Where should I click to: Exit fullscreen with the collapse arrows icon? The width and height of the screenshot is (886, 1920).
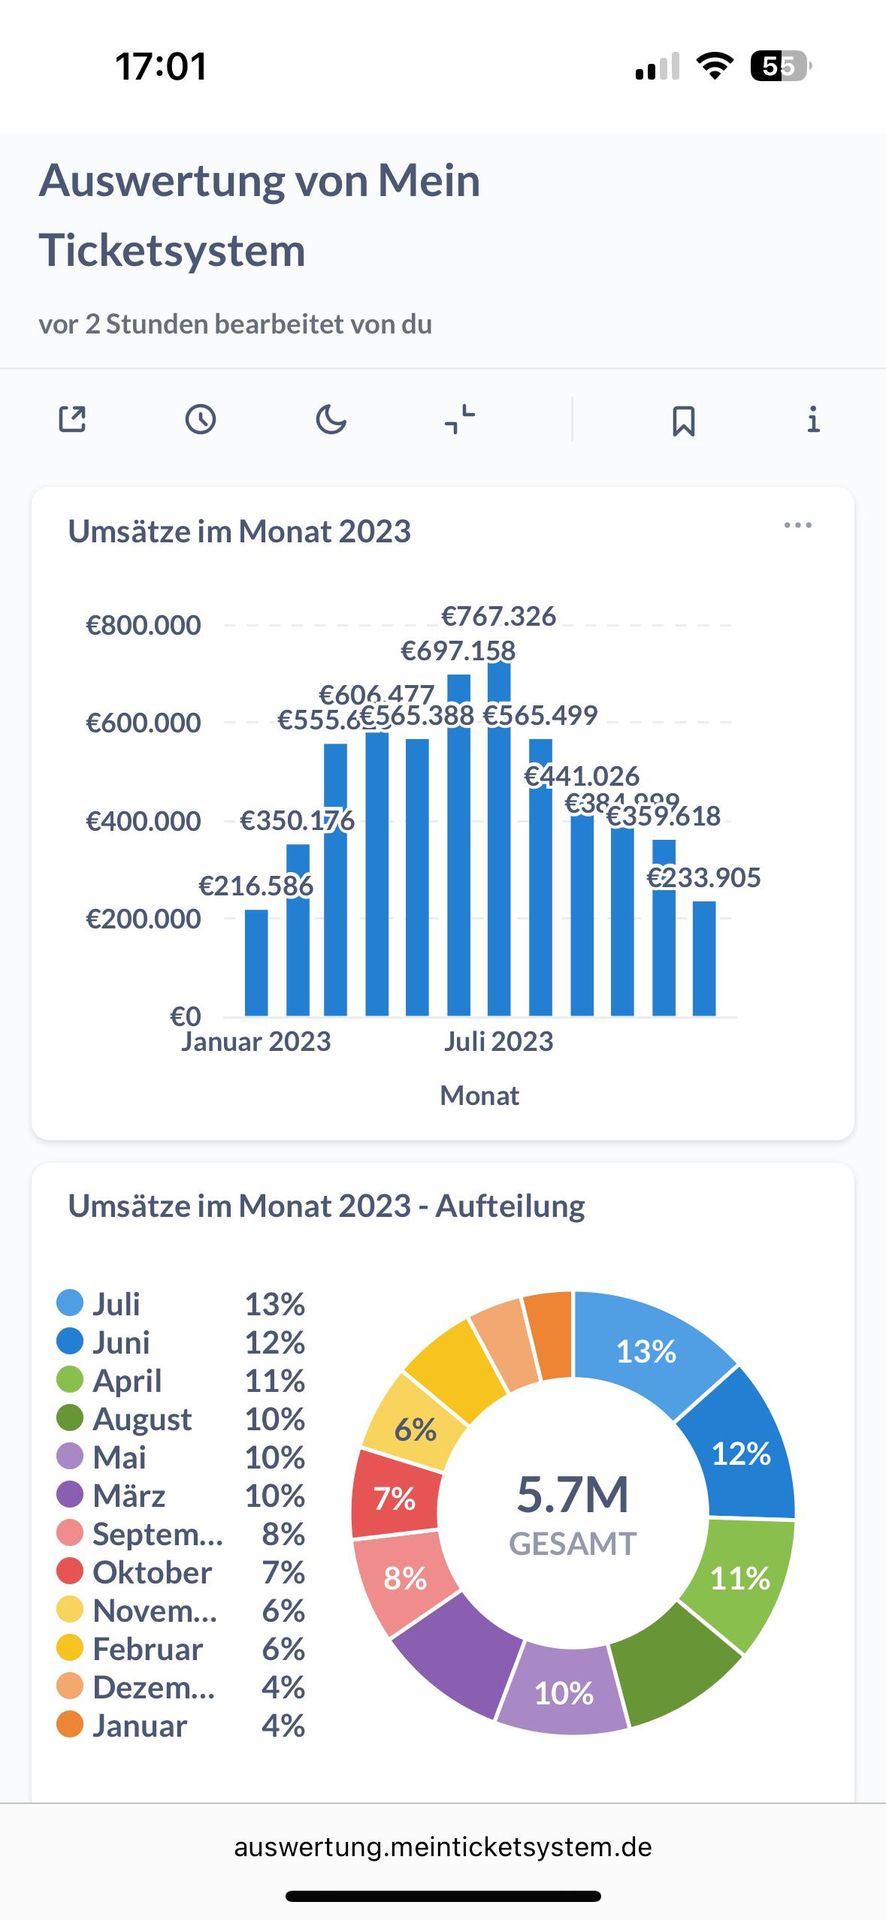[x=460, y=419]
